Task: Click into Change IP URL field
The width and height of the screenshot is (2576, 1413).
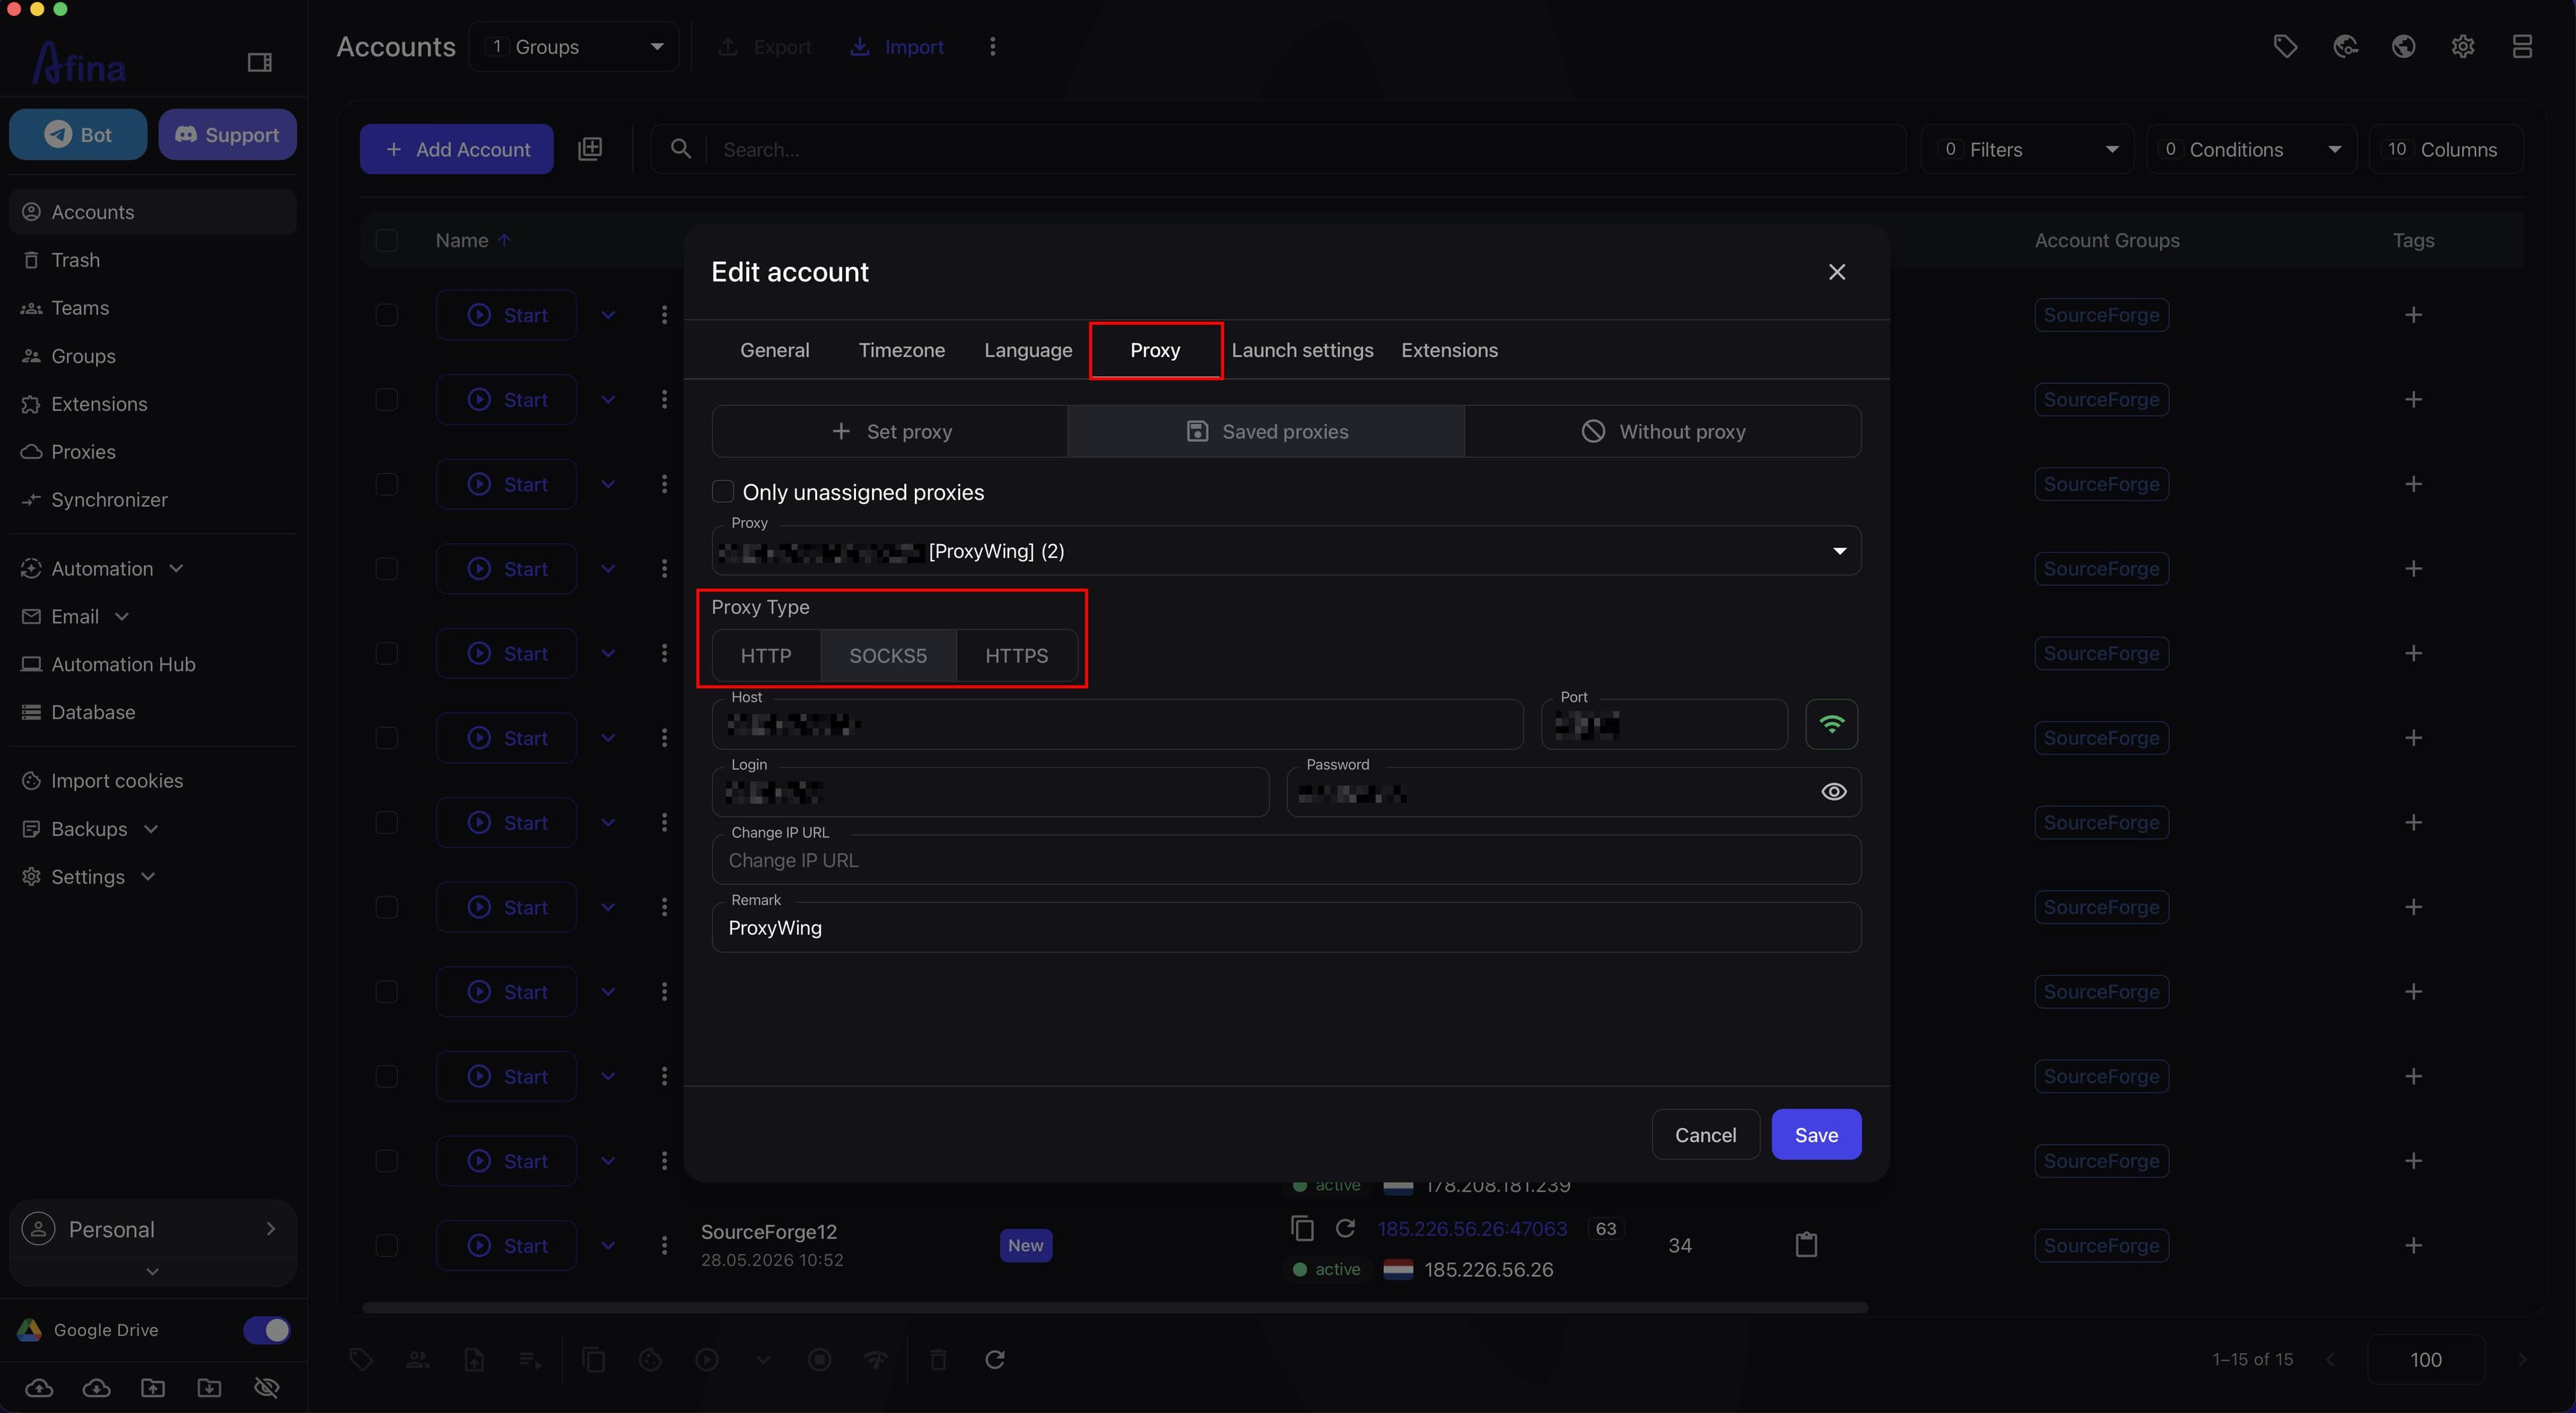Action: (x=1286, y=860)
